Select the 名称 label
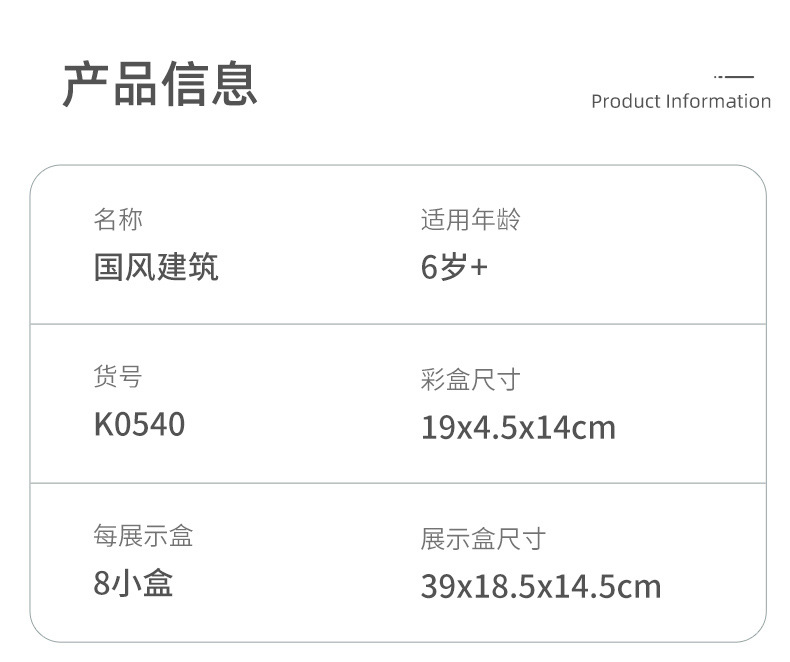This screenshot has height=662, width=790. tap(118, 218)
